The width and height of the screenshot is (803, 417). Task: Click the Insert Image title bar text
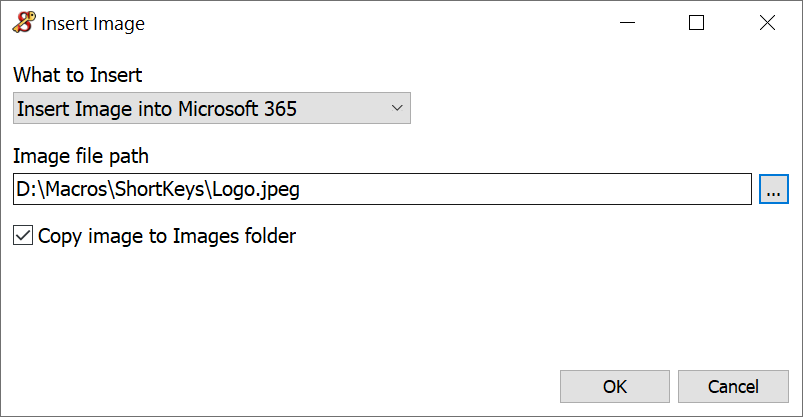93,24
